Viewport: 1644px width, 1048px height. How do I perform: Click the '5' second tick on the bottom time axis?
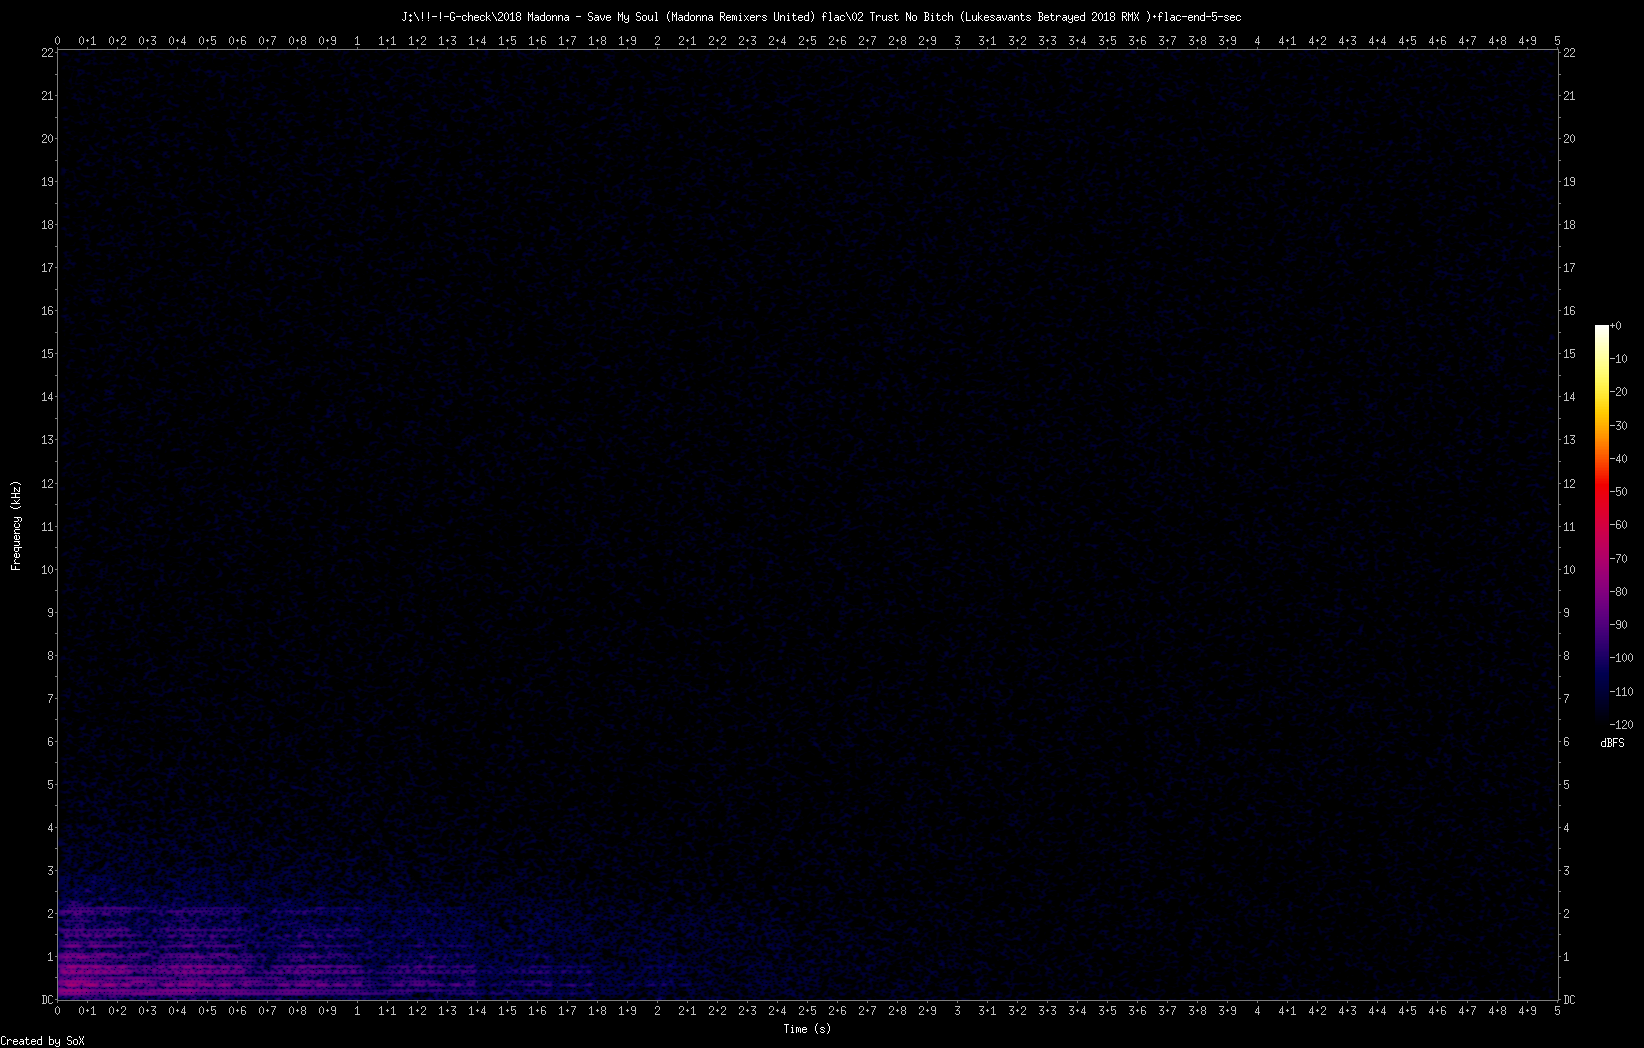(1557, 1011)
